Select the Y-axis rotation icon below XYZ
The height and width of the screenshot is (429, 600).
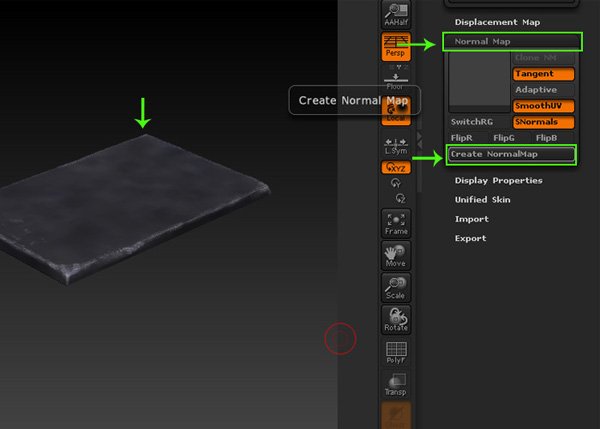click(396, 183)
